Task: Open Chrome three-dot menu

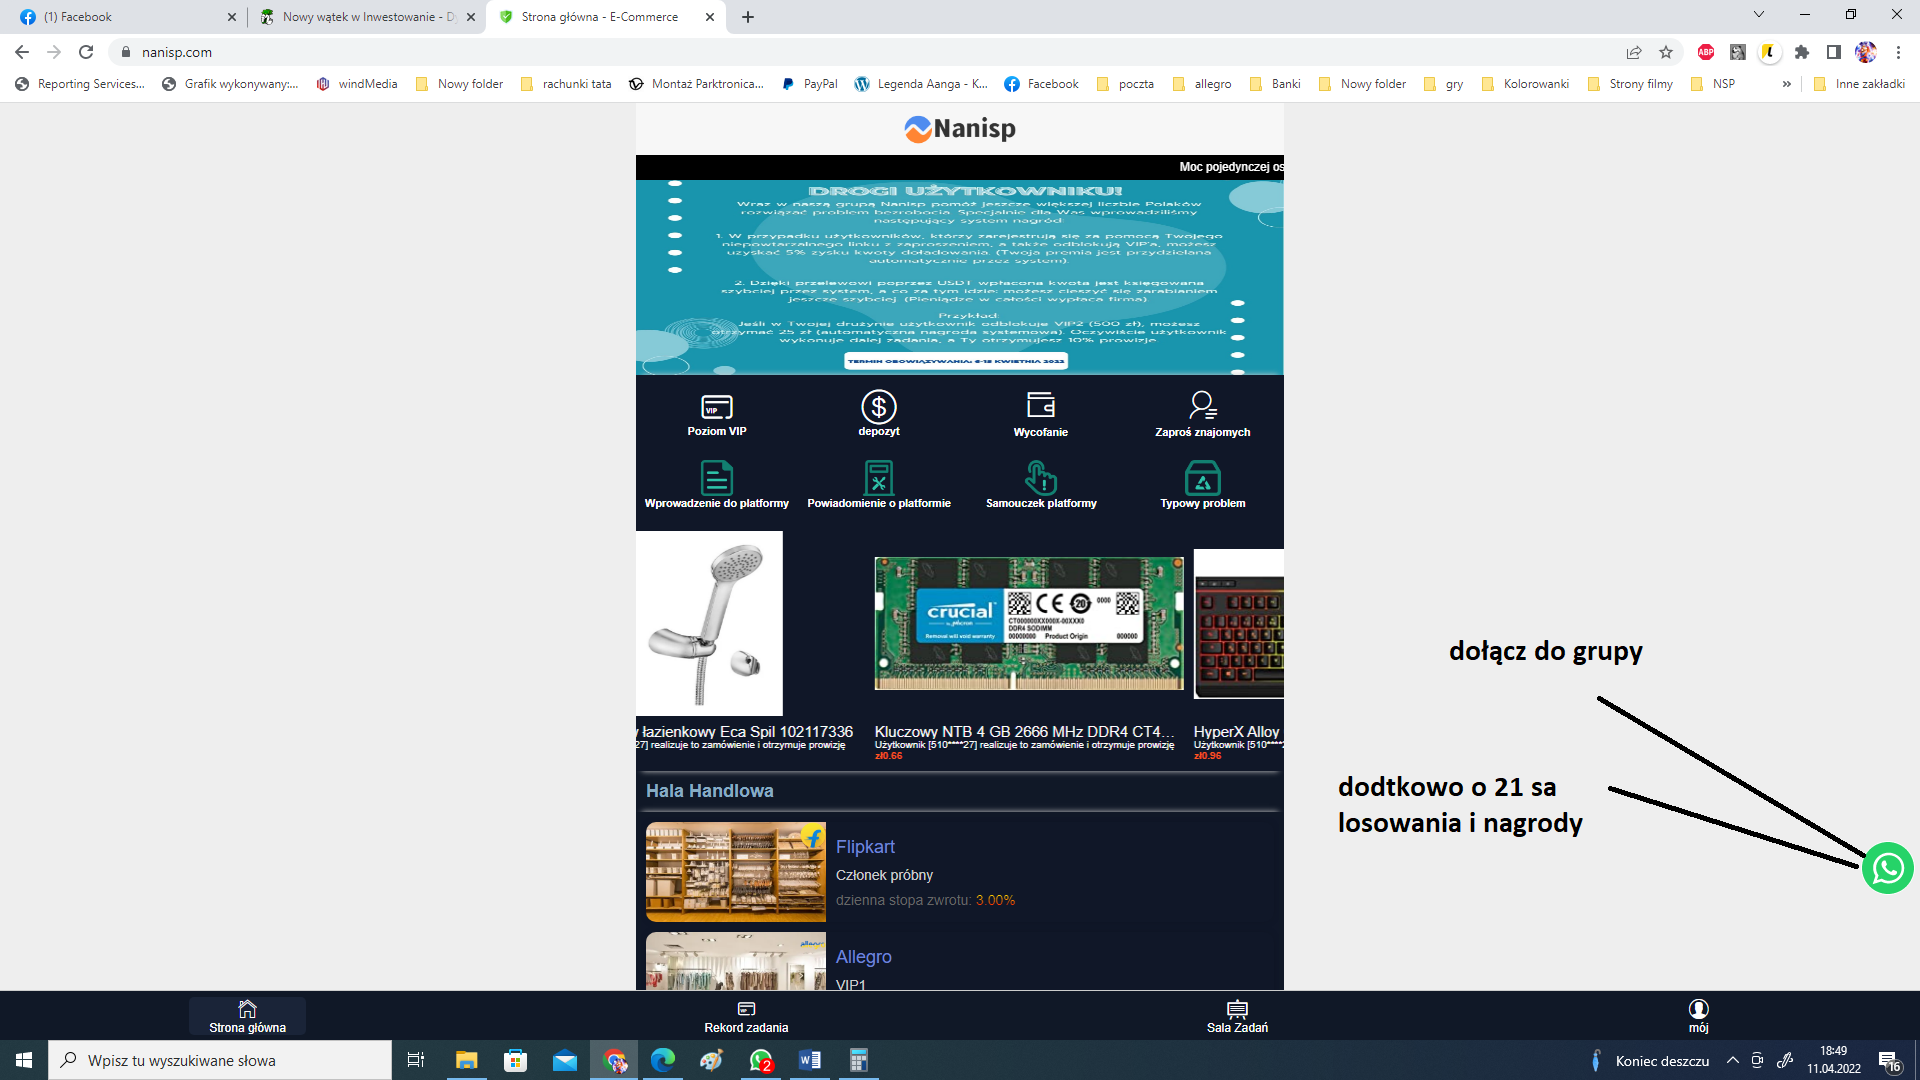Action: pyautogui.click(x=1898, y=52)
